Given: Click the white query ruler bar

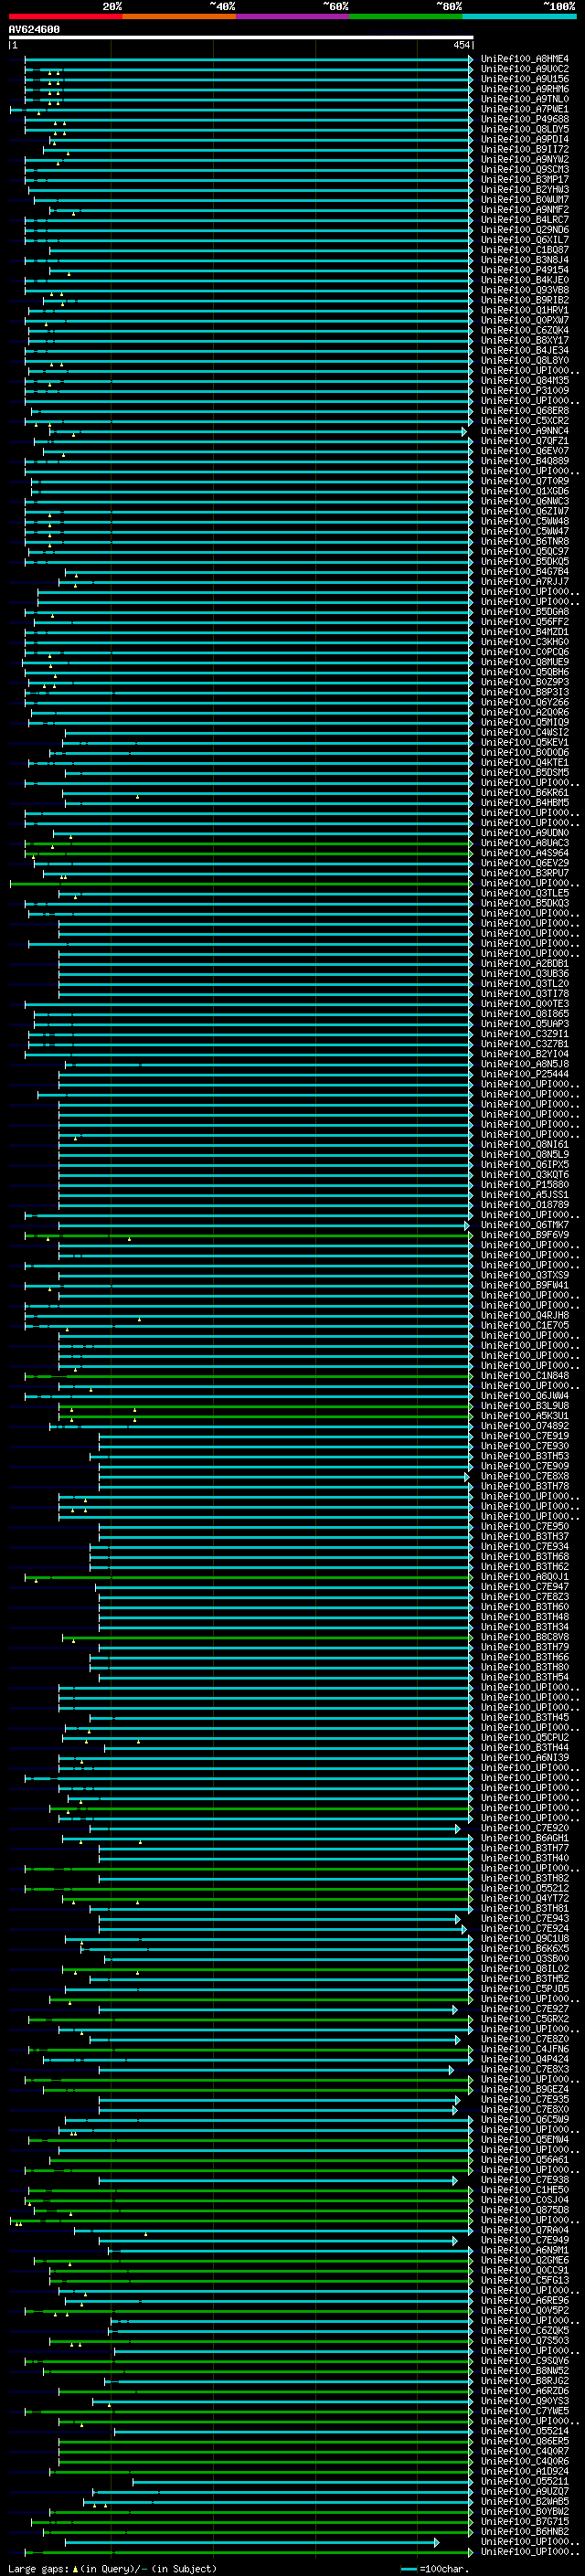Looking at the screenshot, I should pyautogui.click(x=241, y=37).
